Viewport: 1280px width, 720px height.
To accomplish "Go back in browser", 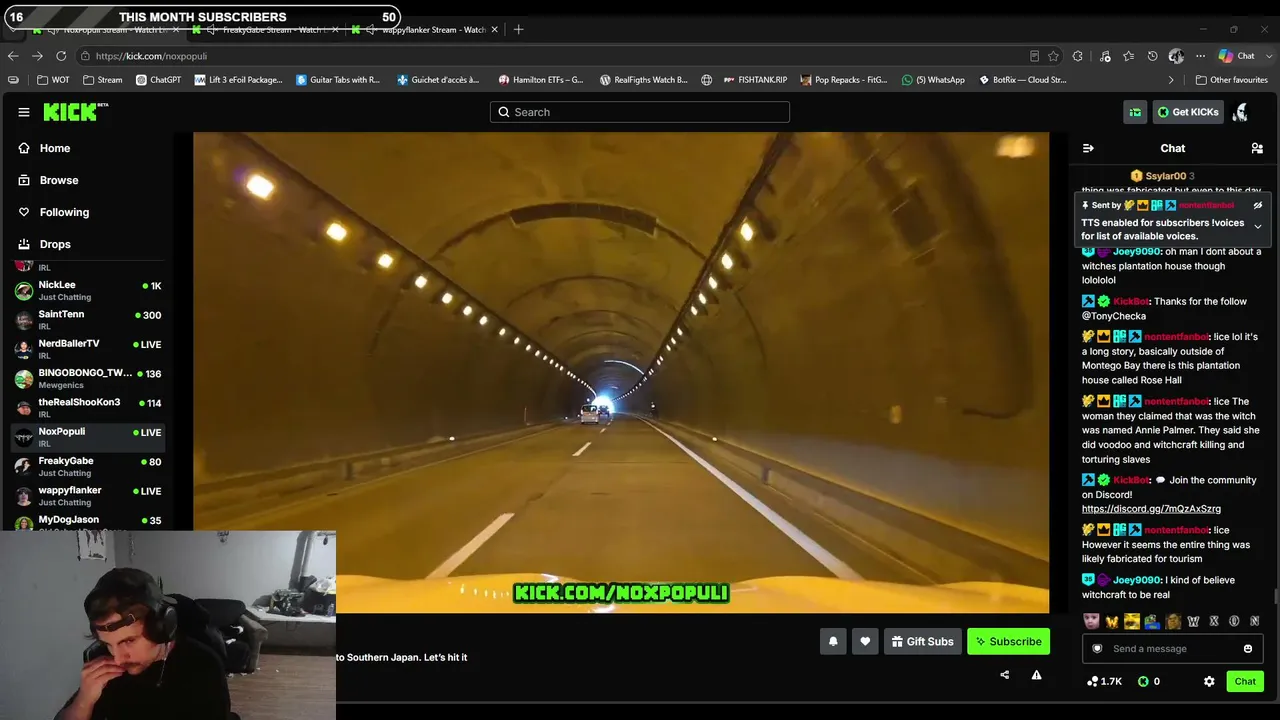I will pos(13,56).
